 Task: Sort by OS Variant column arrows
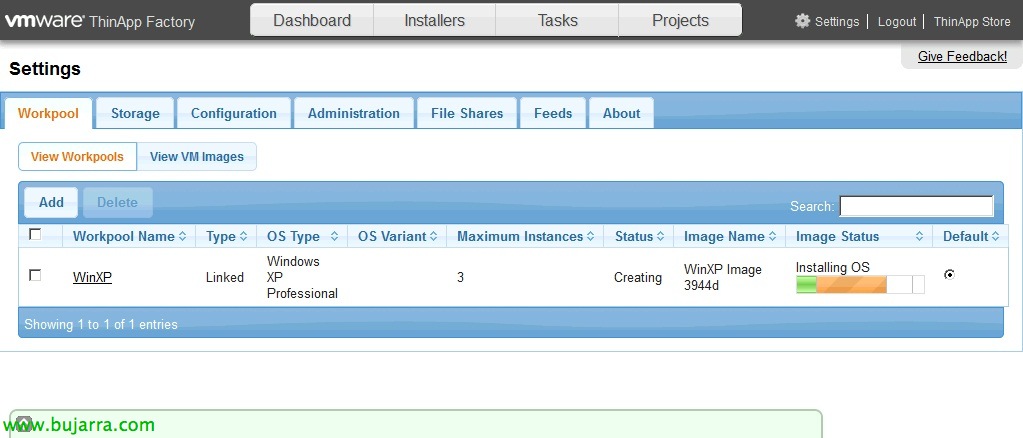[433, 236]
